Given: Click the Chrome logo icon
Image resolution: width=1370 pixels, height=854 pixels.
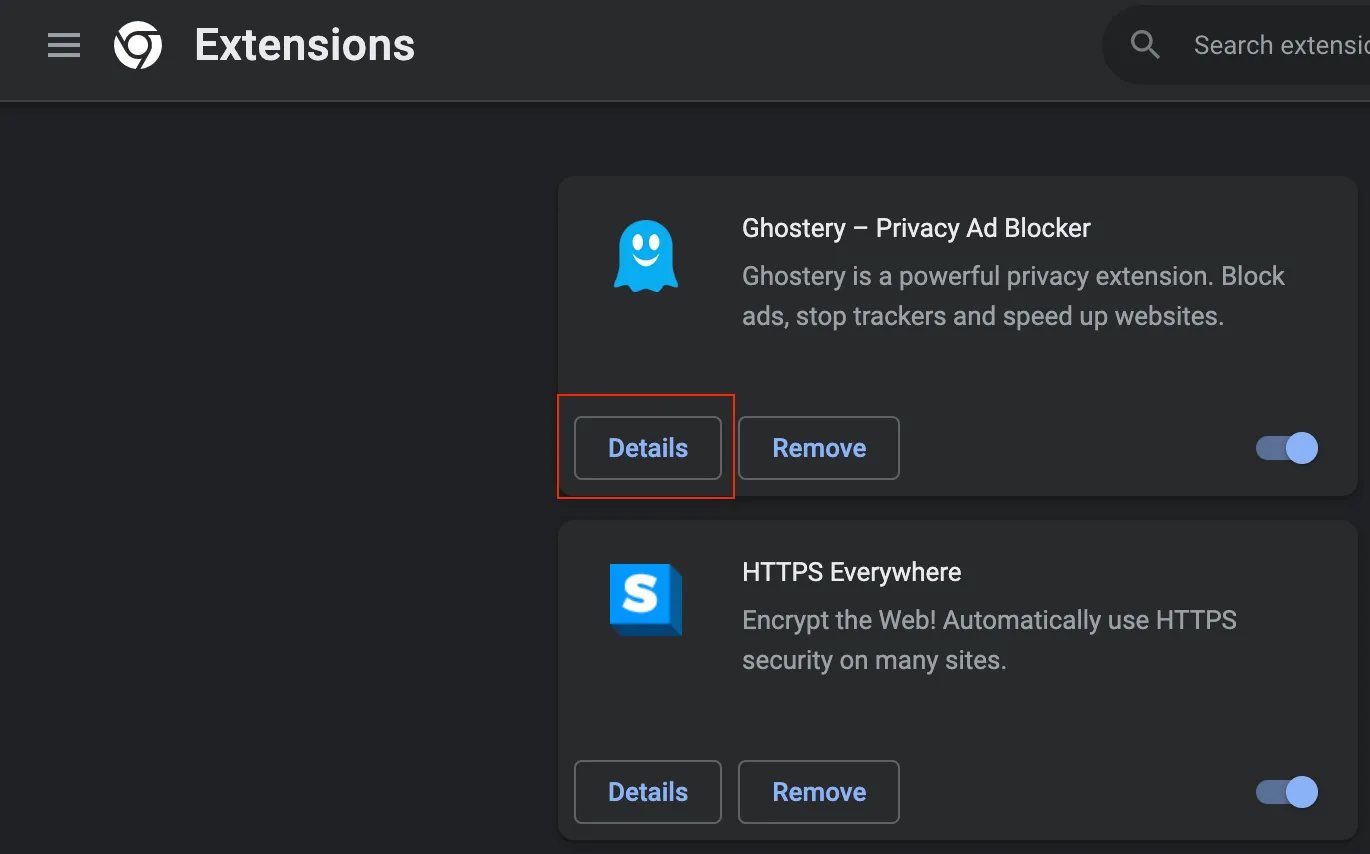Looking at the screenshot, I should (x=138, y=46).
